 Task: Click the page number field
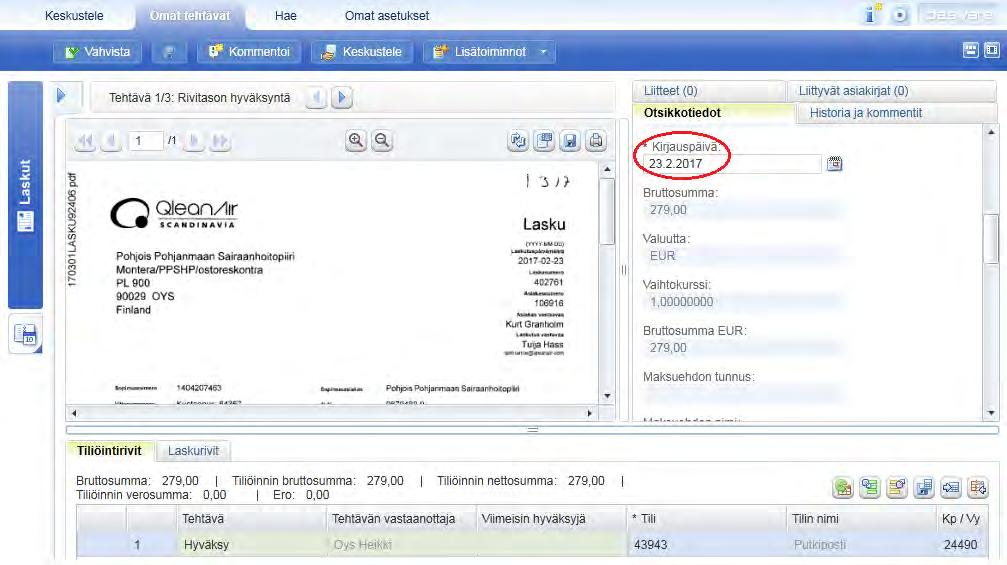145,141
